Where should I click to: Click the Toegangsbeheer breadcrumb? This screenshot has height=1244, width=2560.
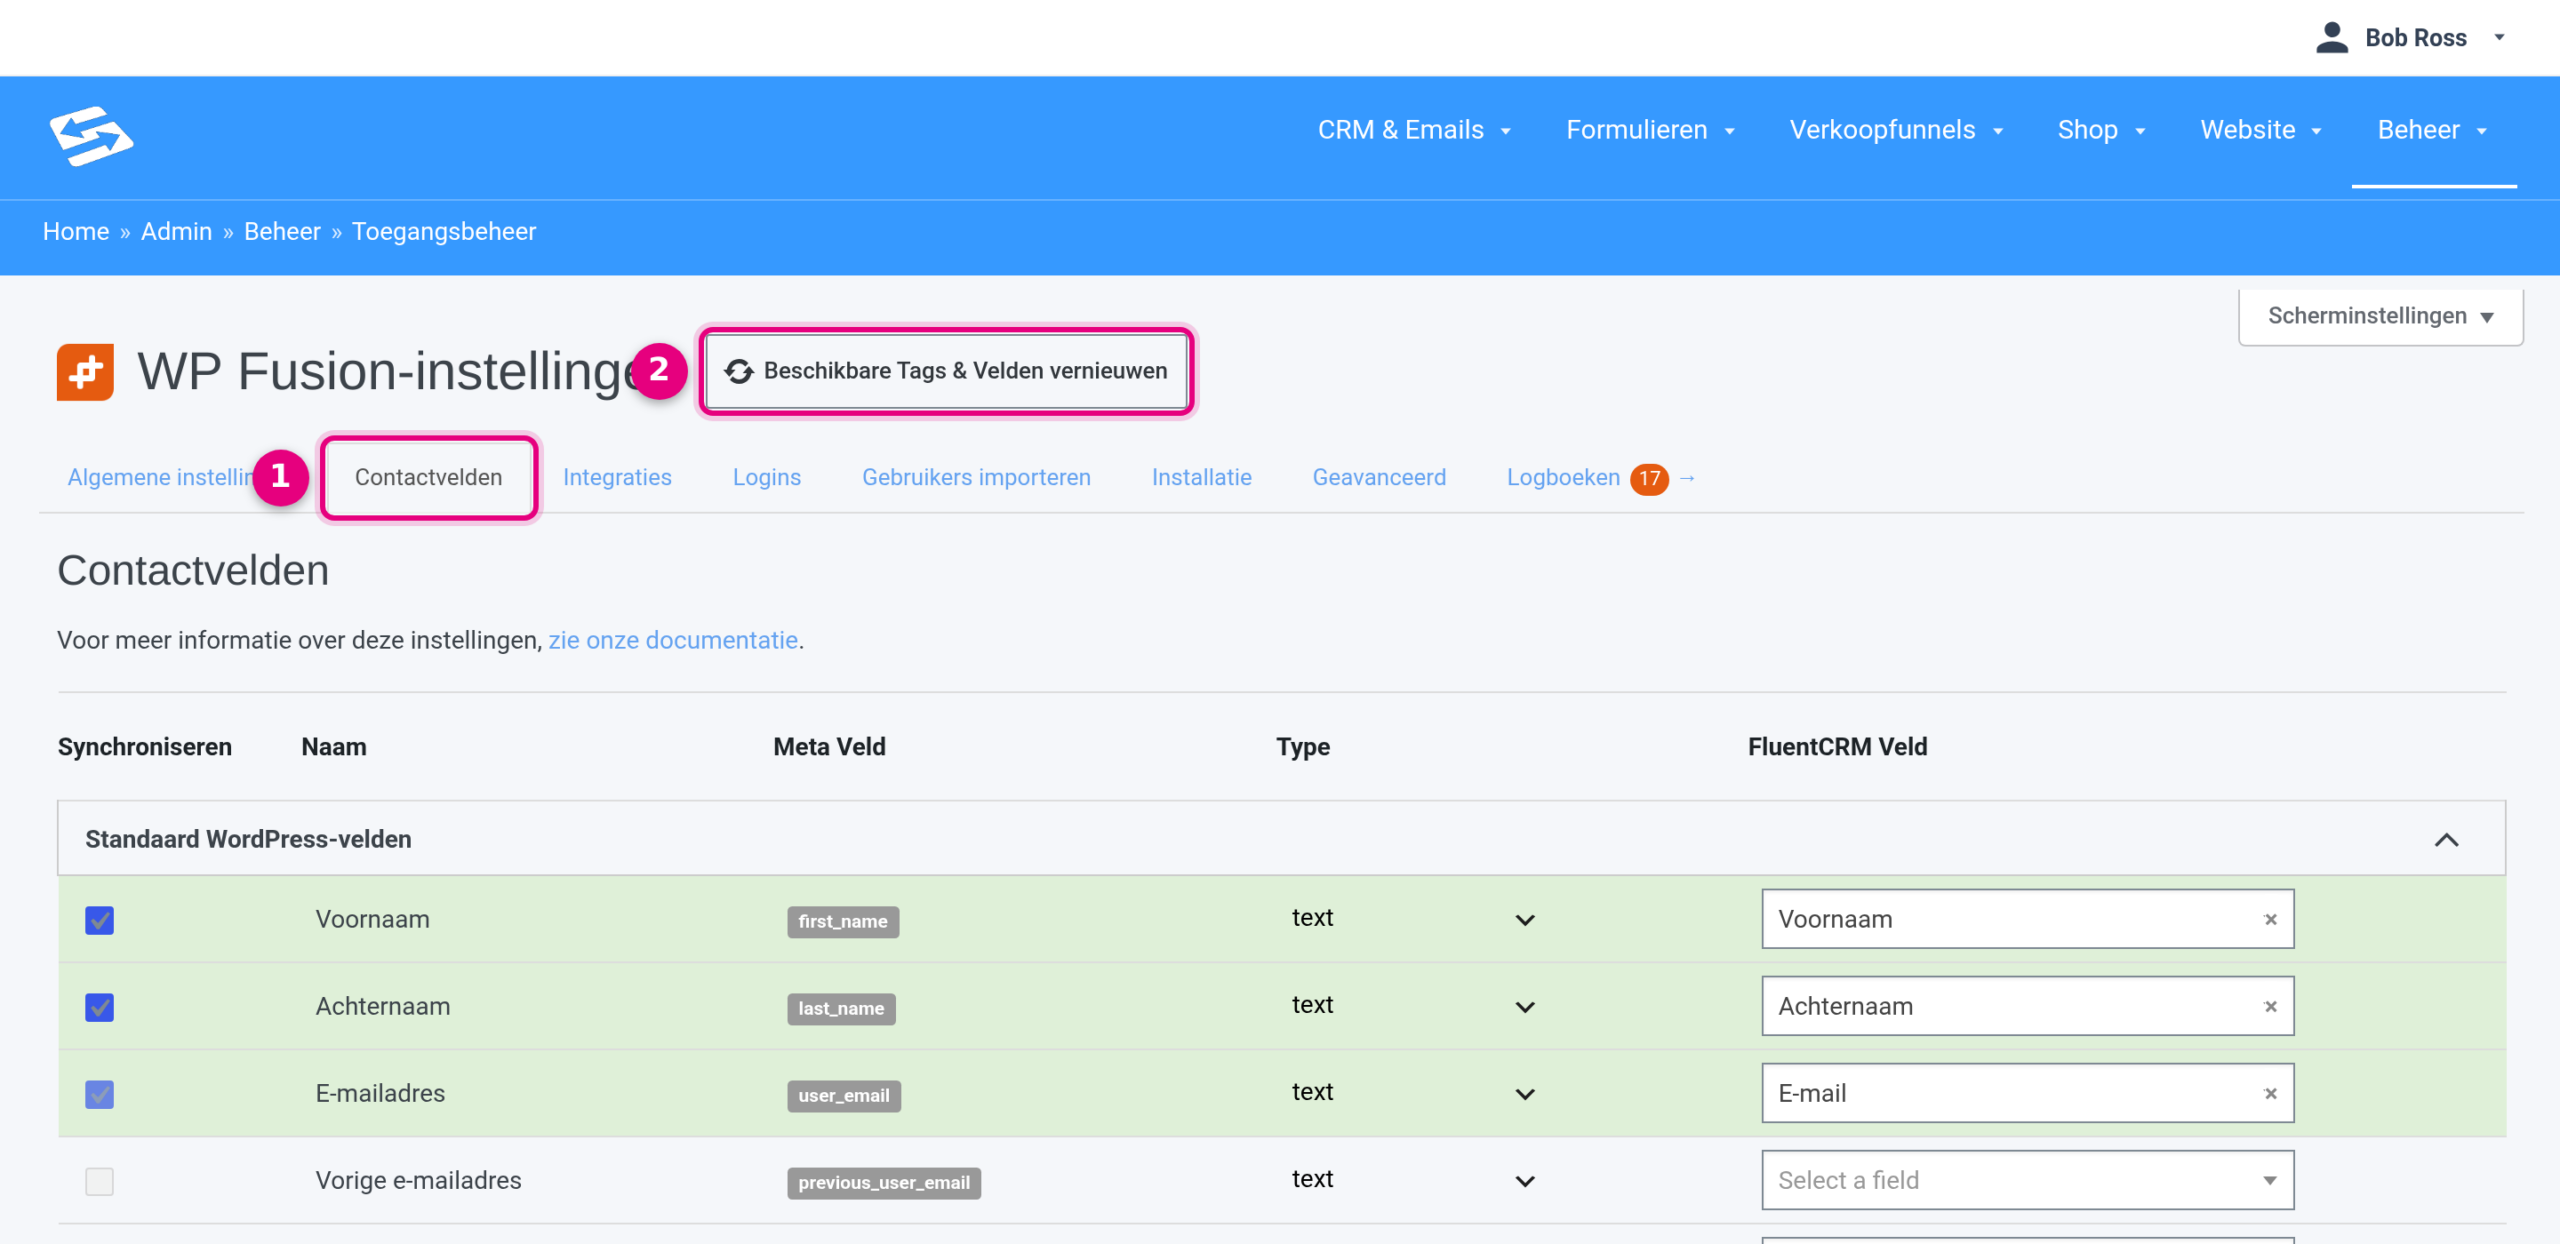(x=444, y=232)
